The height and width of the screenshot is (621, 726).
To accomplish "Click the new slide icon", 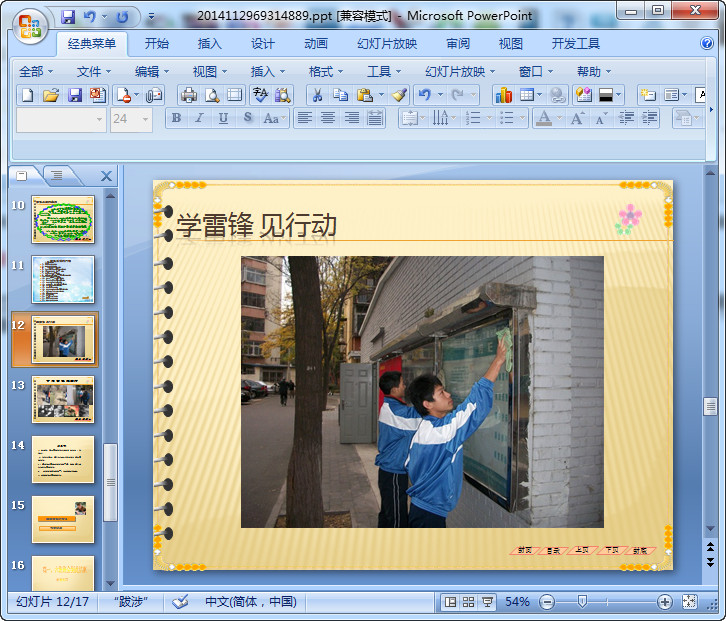I will (648, 95).
